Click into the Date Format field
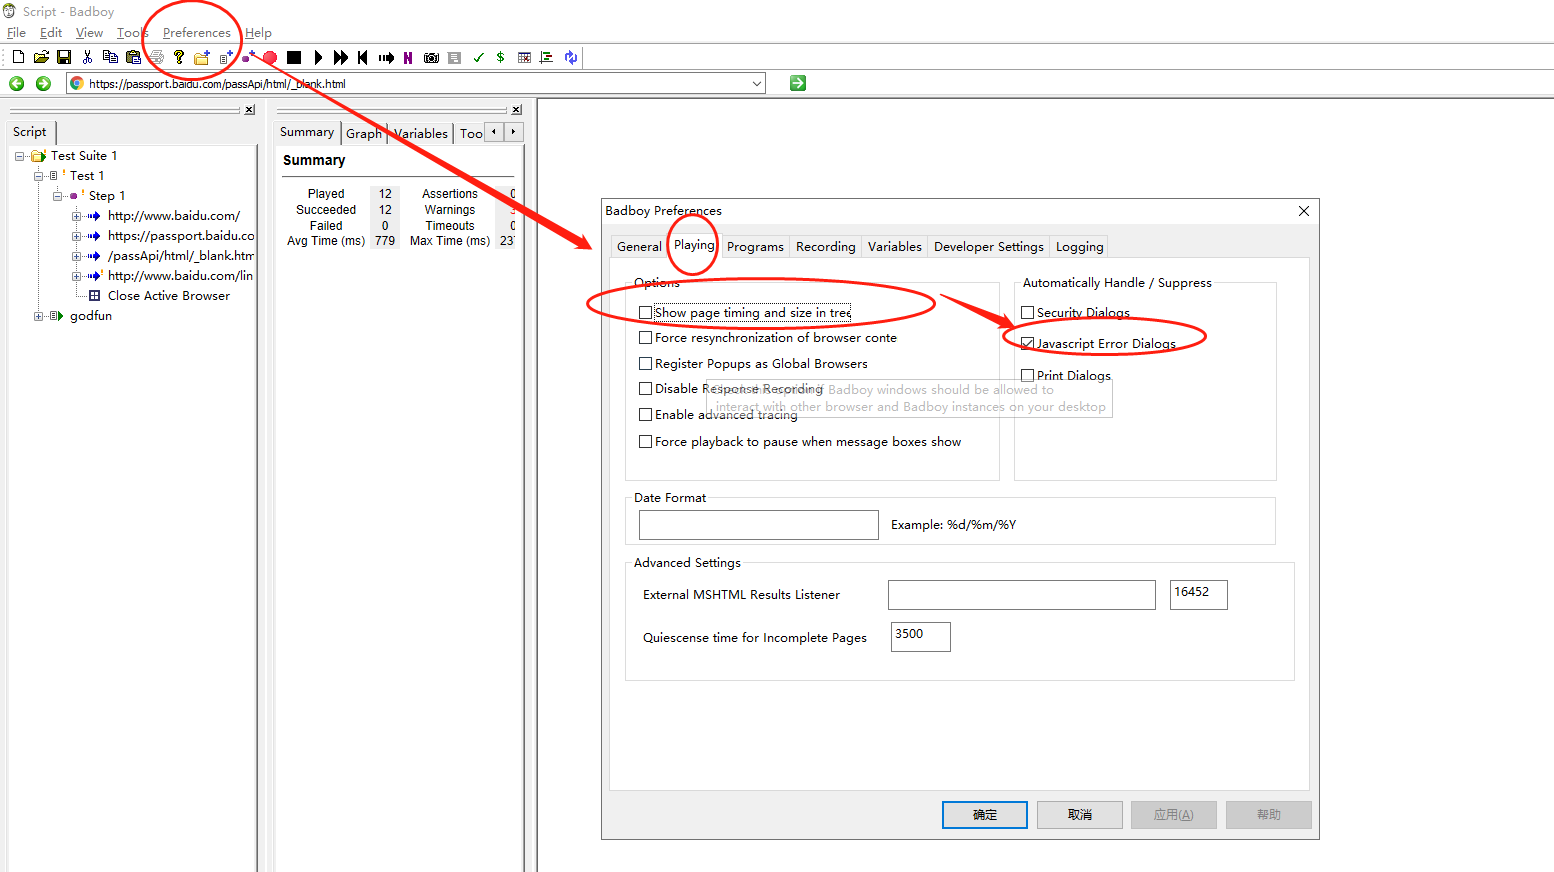This screenshot has height=872, width=1554. click(x=759, y=525)
